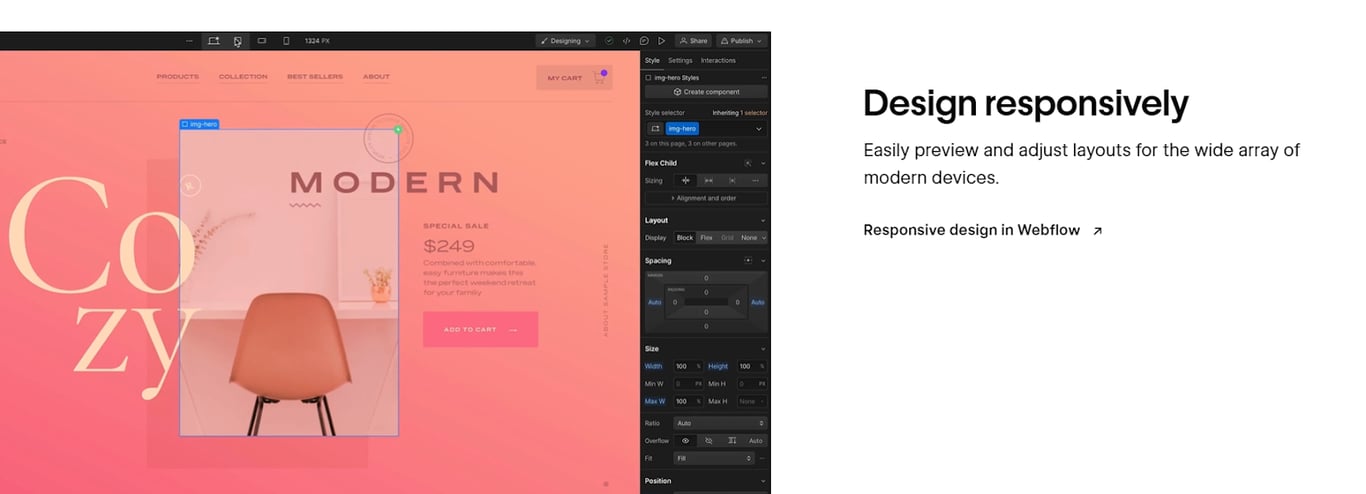
Task: Switch to the Settings tab
Action: 680,60
